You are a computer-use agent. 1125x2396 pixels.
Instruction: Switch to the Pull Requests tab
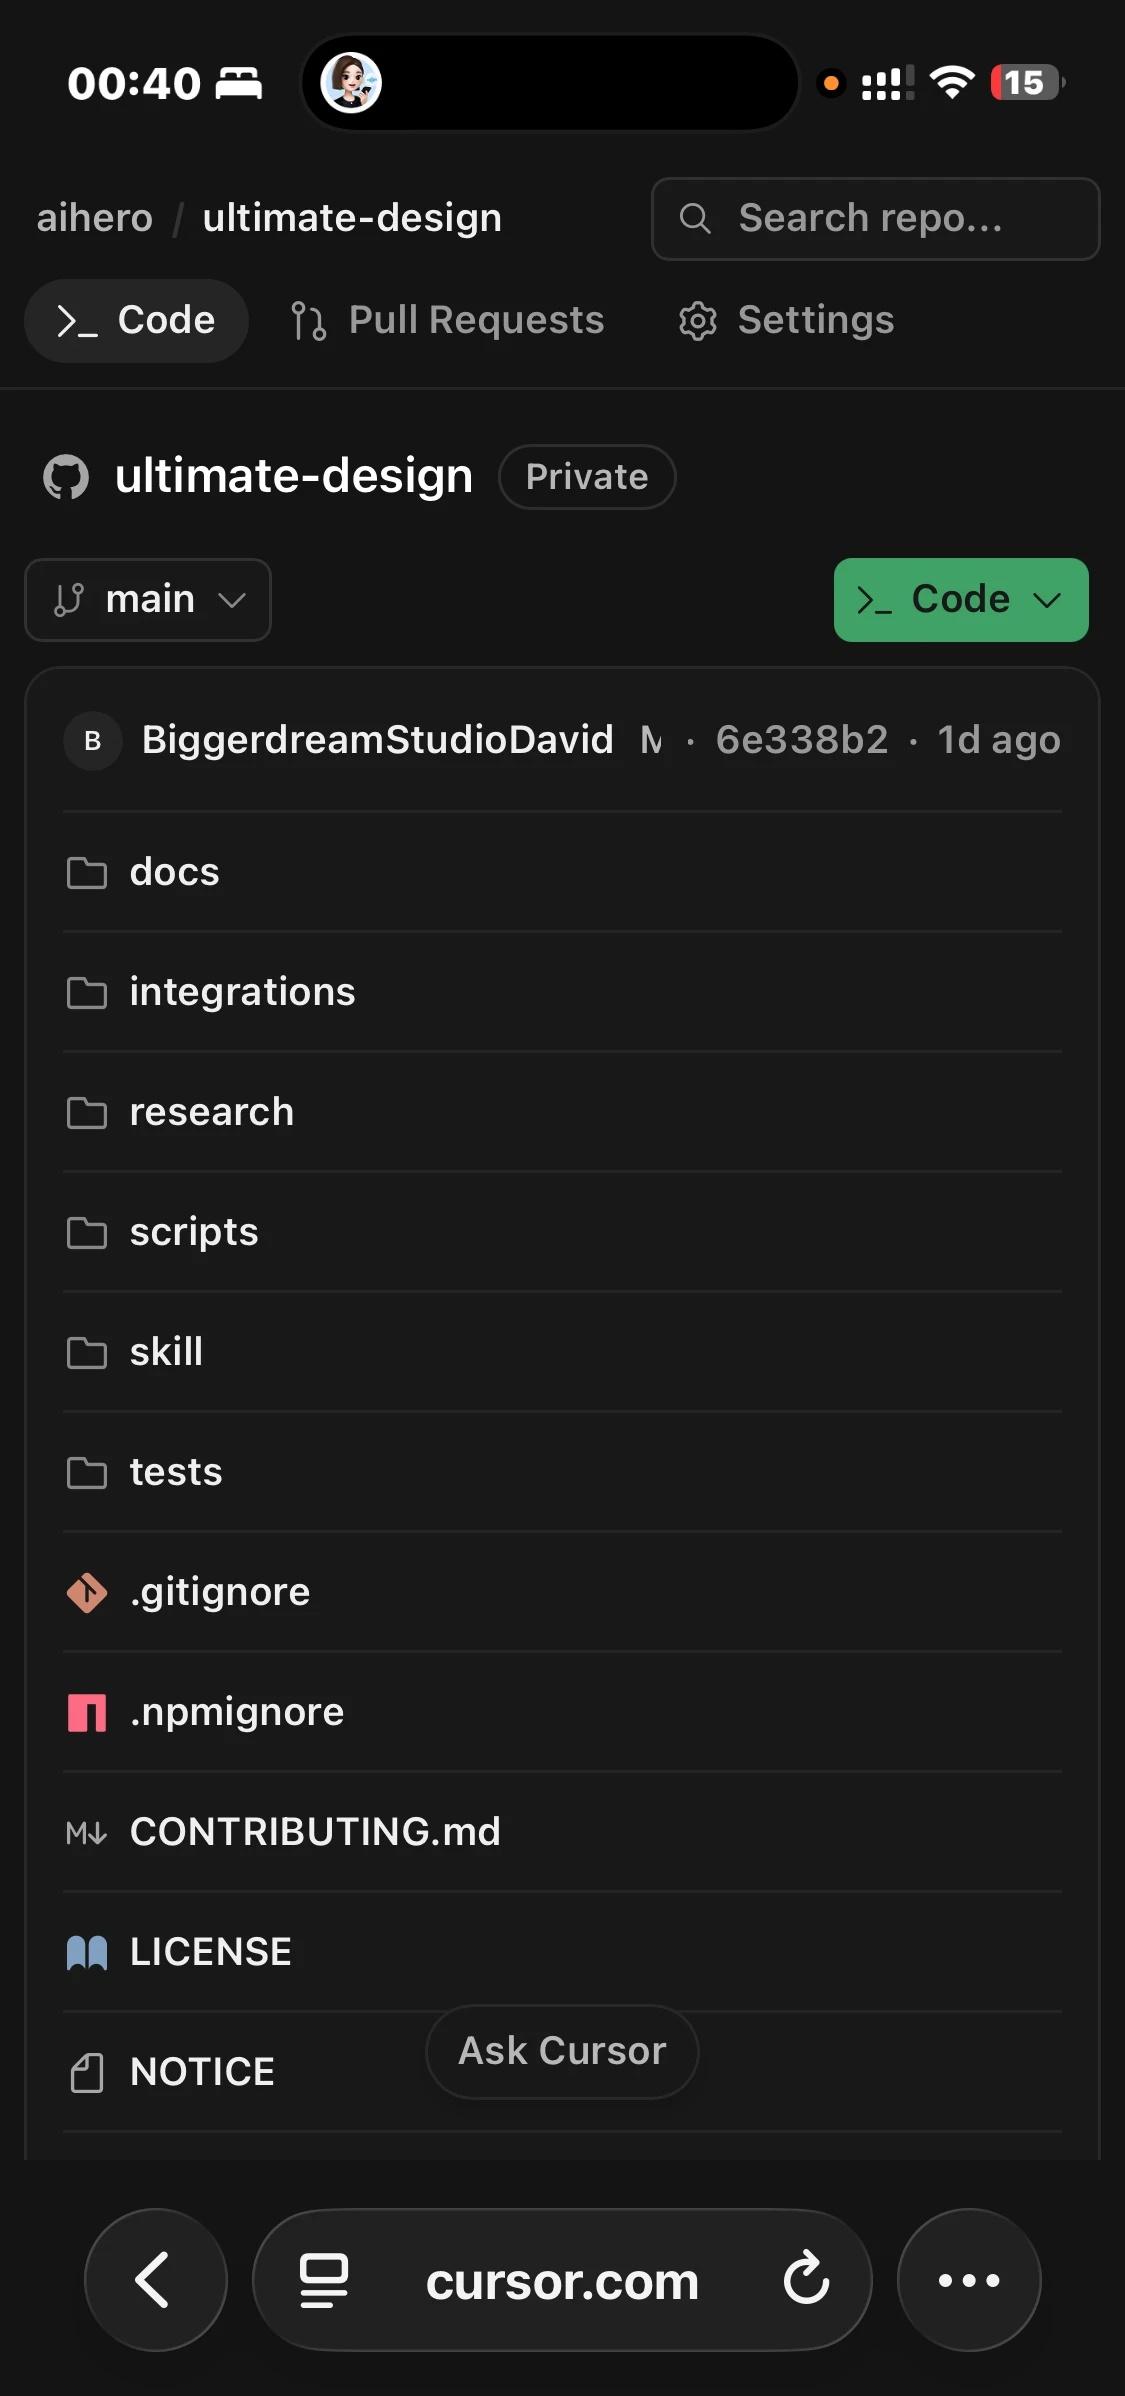pyautogui.click(x=448, y=321)
